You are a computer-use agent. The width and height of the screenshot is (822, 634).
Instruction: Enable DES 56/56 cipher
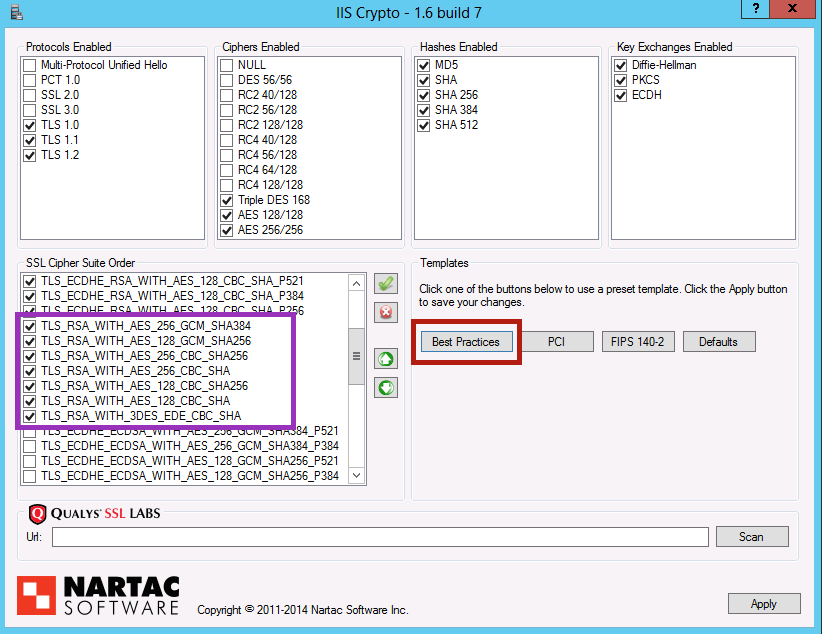click(226, 80)
